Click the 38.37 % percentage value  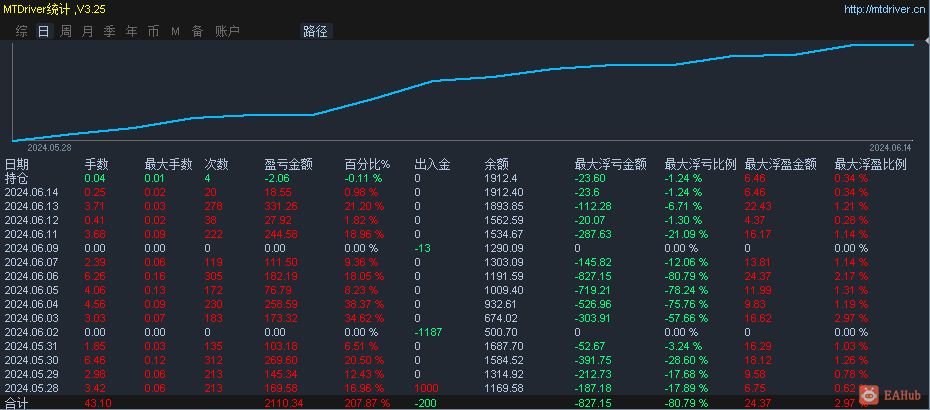point(364,304)
